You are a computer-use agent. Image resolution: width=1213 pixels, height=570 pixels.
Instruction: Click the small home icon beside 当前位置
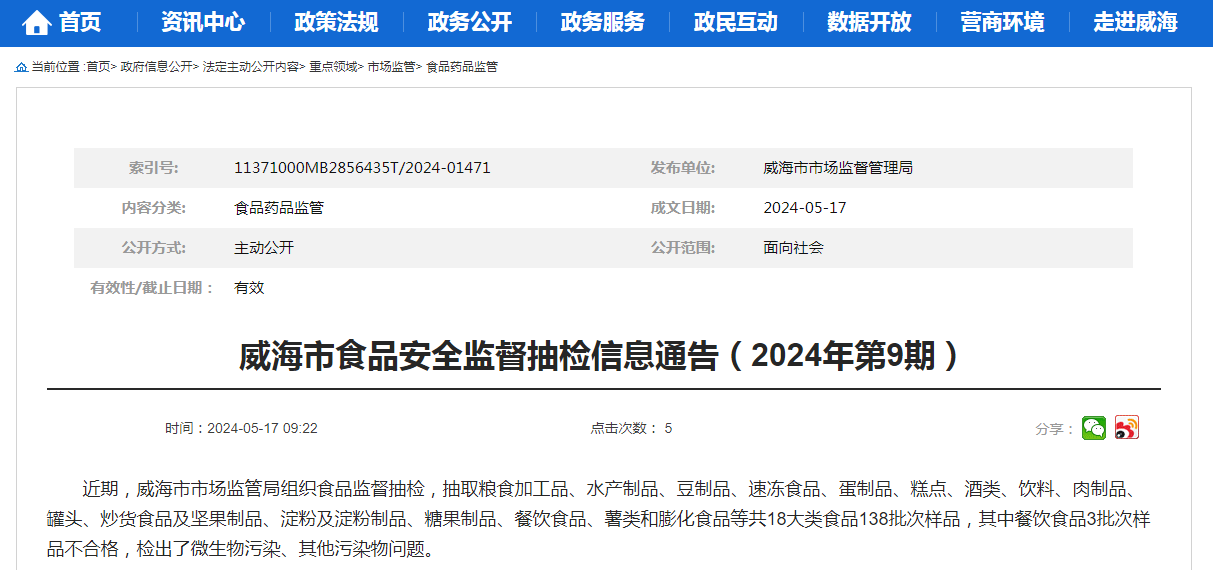[x=21, y=67]
